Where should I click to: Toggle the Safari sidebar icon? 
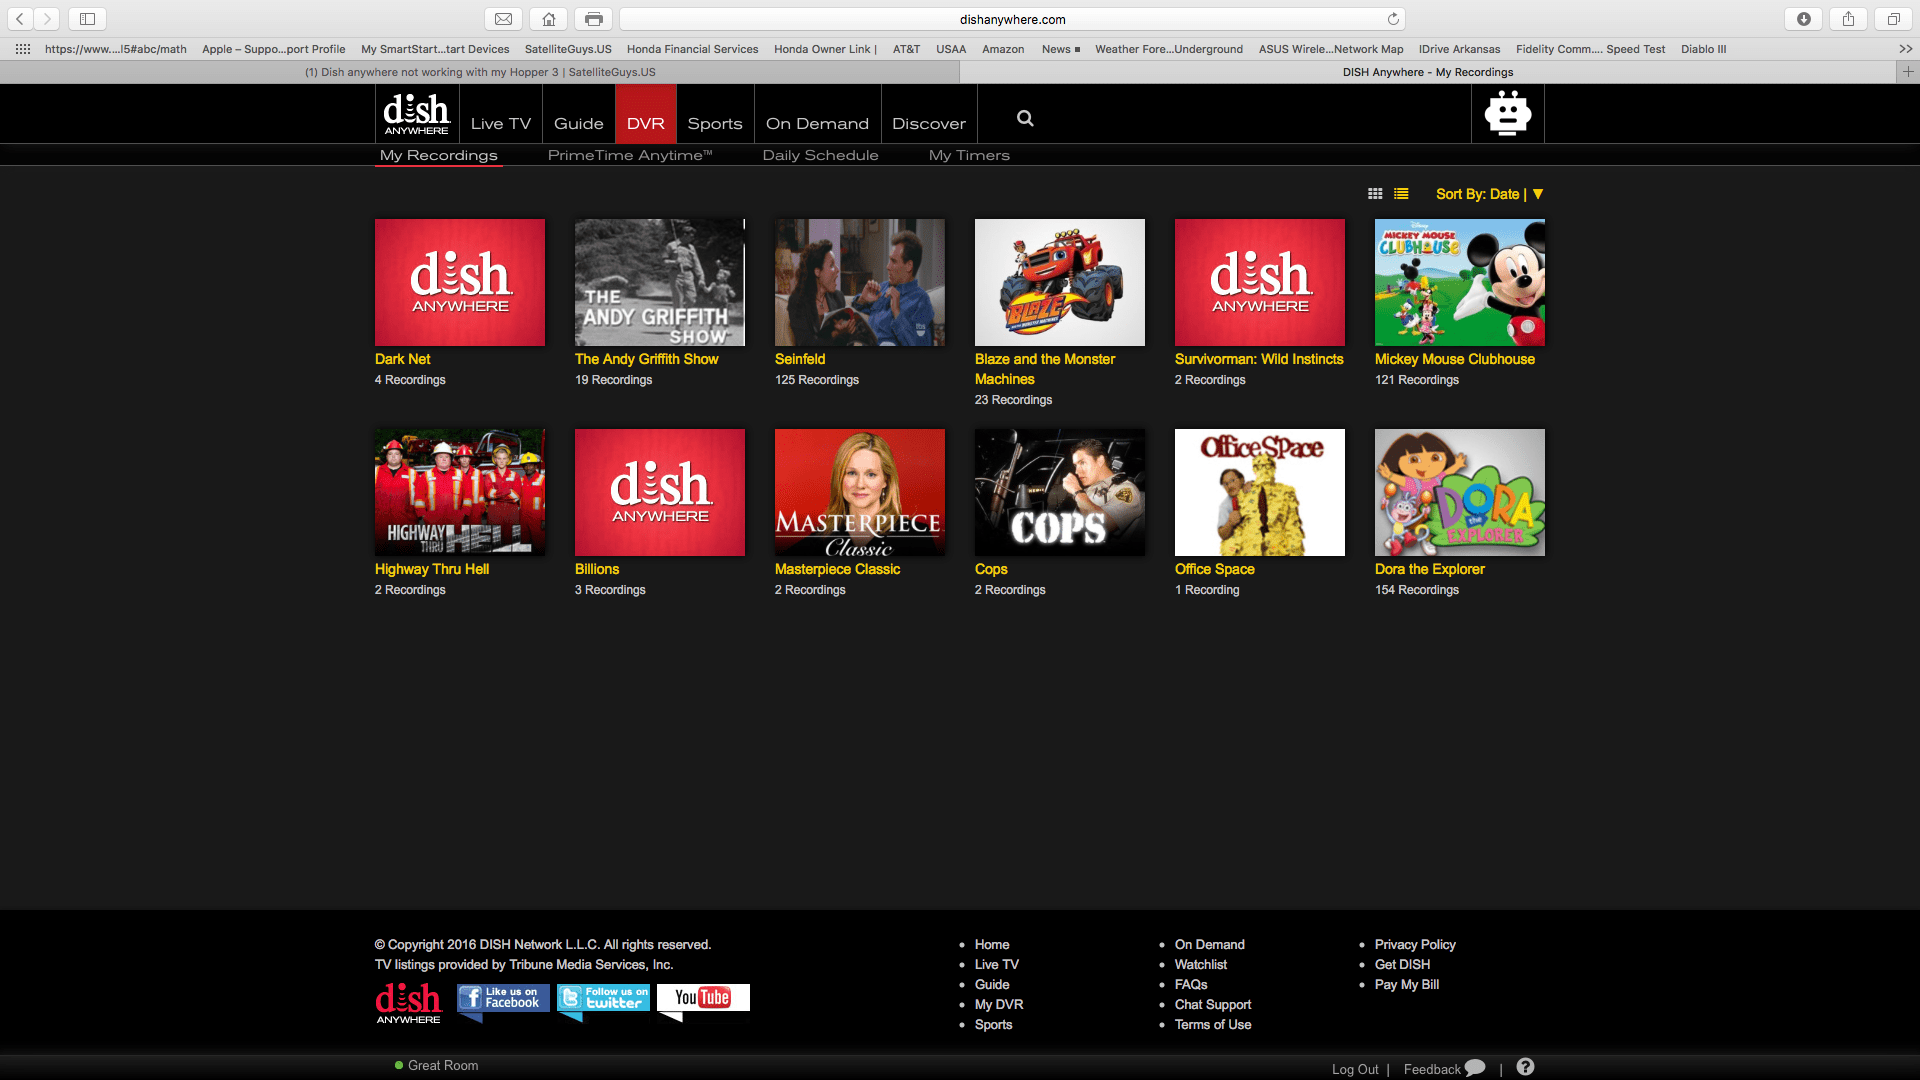(x=87, y=19)
